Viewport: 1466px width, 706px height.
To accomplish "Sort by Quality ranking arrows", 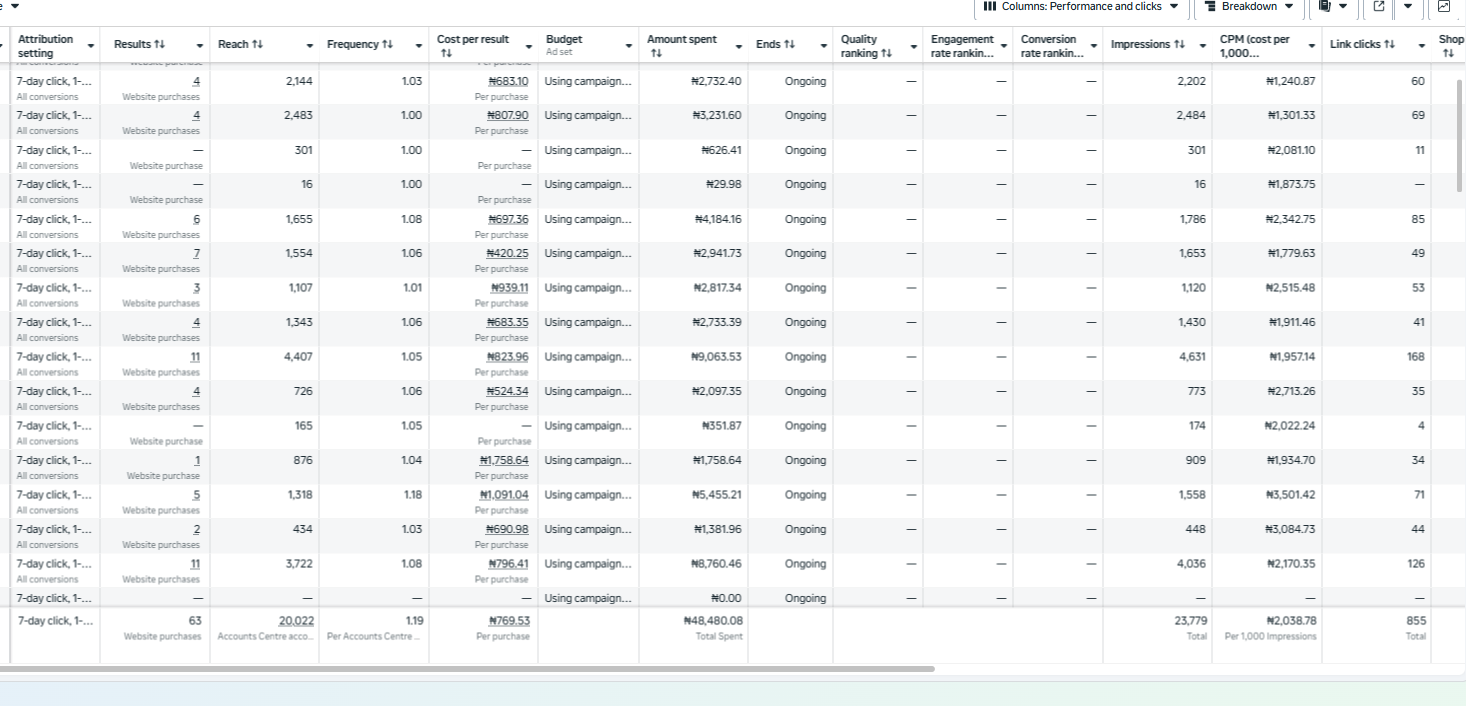I will 886,53.
